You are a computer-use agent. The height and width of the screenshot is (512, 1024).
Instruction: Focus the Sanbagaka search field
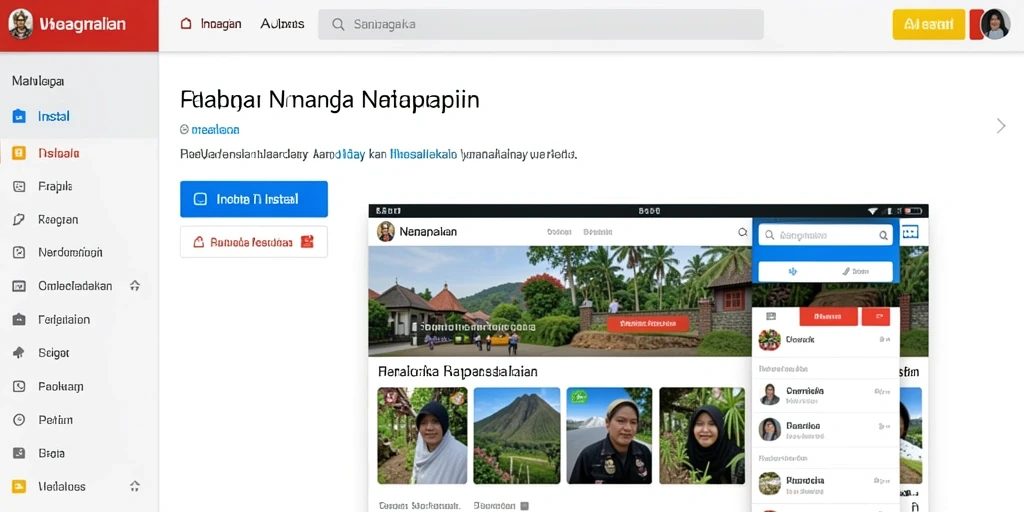[541, 24]
